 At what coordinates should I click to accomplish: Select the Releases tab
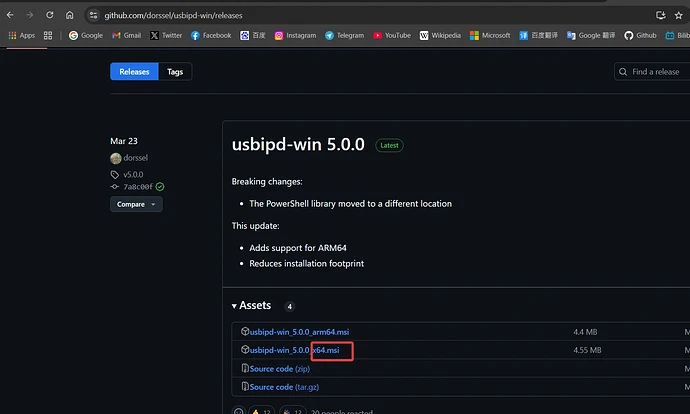pos(134,72)
